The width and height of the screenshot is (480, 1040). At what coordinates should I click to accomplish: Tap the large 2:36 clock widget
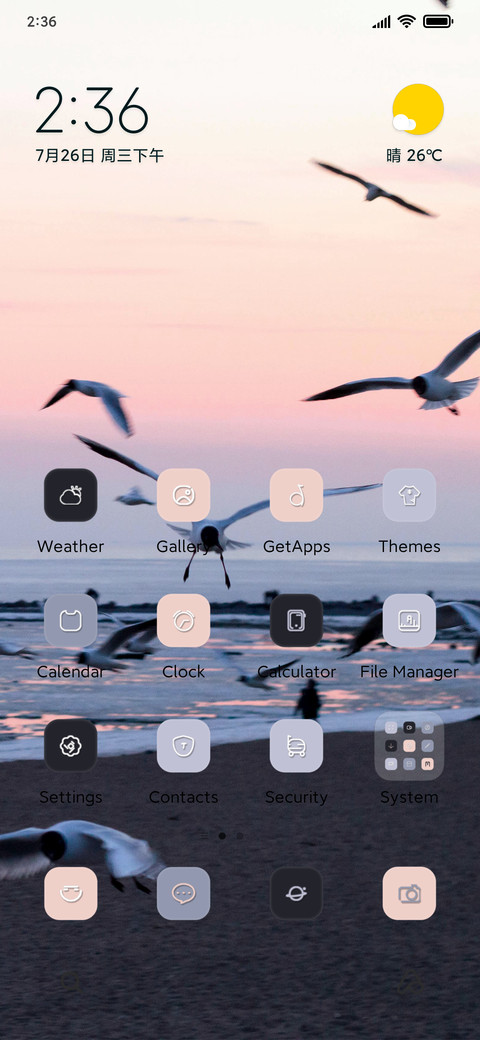coord(91,111)
